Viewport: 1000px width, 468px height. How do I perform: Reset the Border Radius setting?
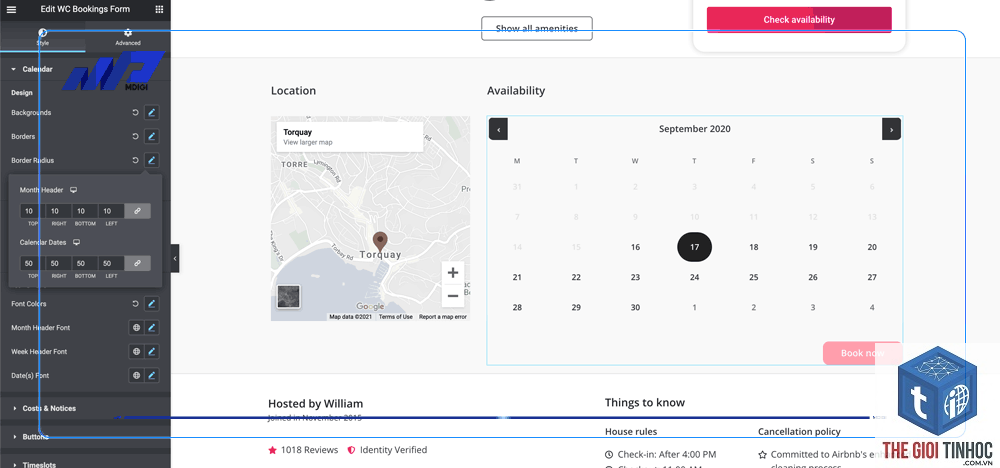[x=135, y=161]
